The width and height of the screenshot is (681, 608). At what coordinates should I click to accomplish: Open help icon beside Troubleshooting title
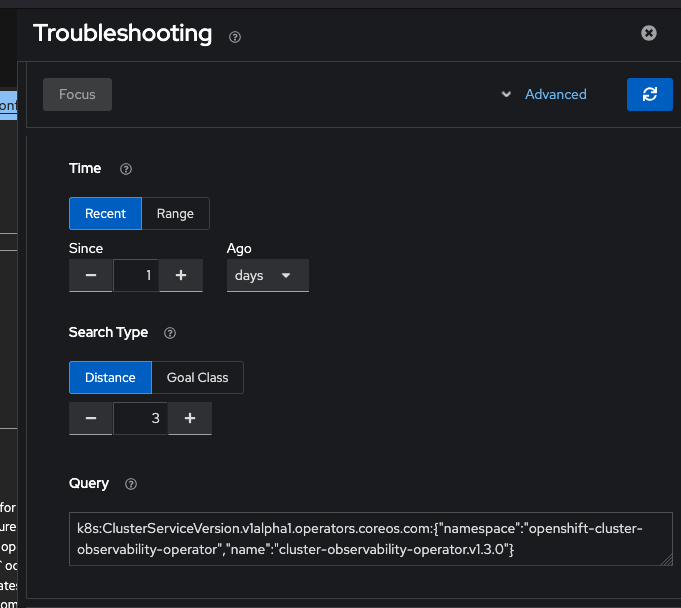click(235, 37)
